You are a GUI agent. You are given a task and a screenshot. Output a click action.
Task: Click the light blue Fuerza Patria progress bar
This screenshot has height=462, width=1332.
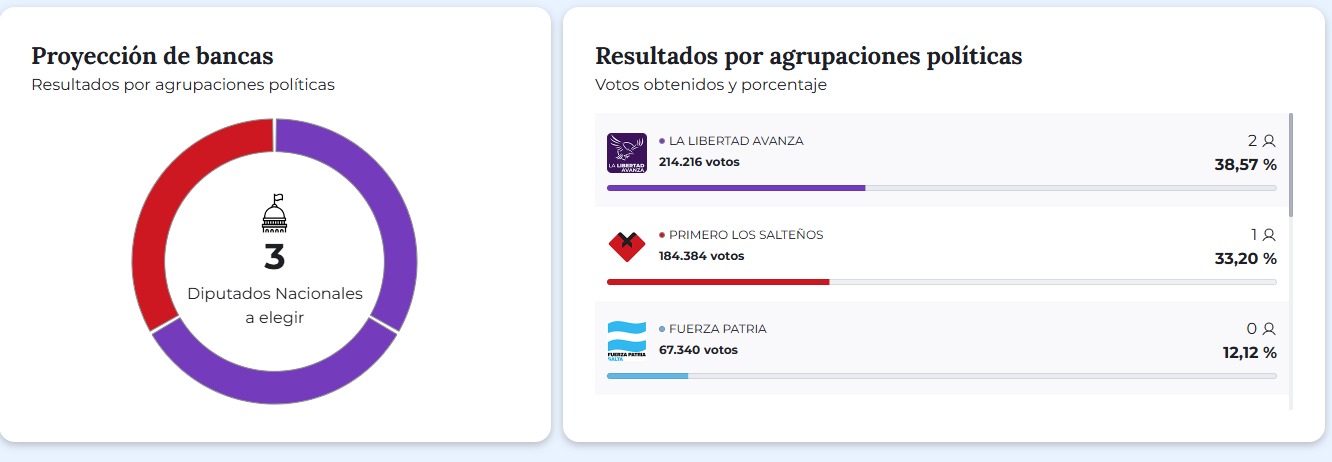click(647, 376)
